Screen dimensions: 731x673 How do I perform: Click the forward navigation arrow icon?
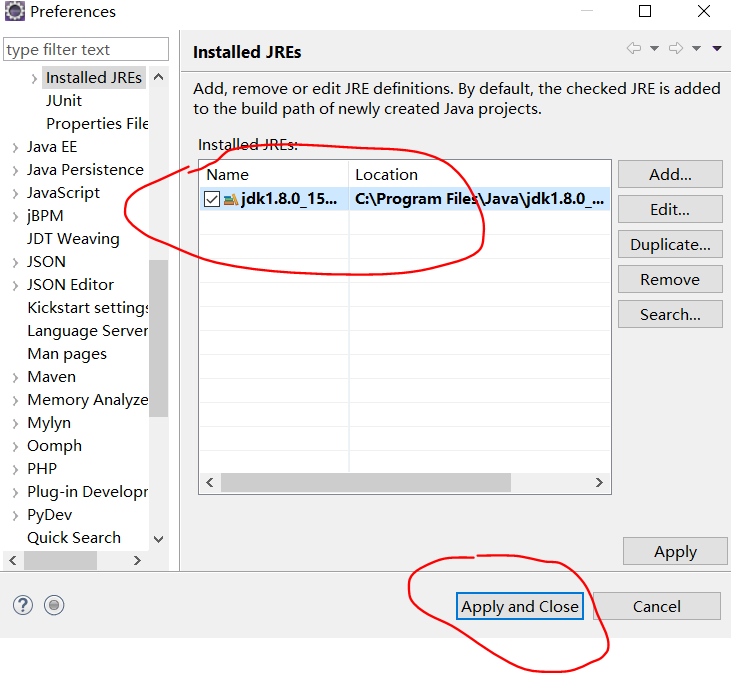[x=676, y=48]
